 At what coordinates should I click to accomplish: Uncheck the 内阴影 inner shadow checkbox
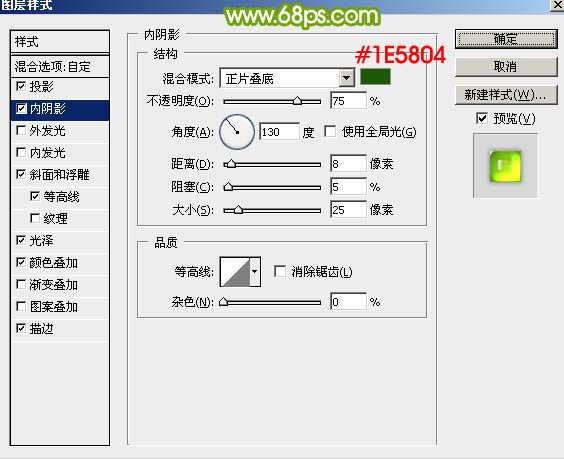point(21,108)
